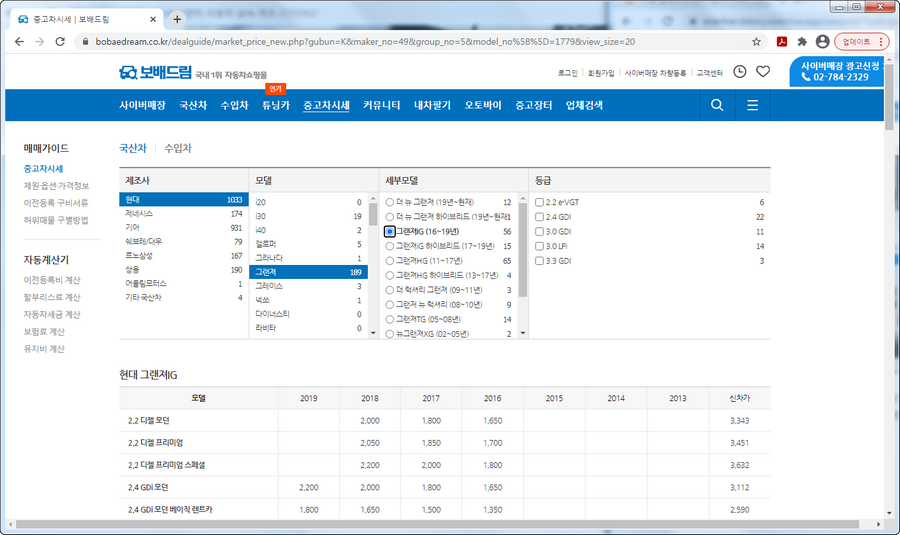Screen dimensions: 900x535
Task: Select 그랜저HG (11~17년) radio button
Action: tap(390, 261)
